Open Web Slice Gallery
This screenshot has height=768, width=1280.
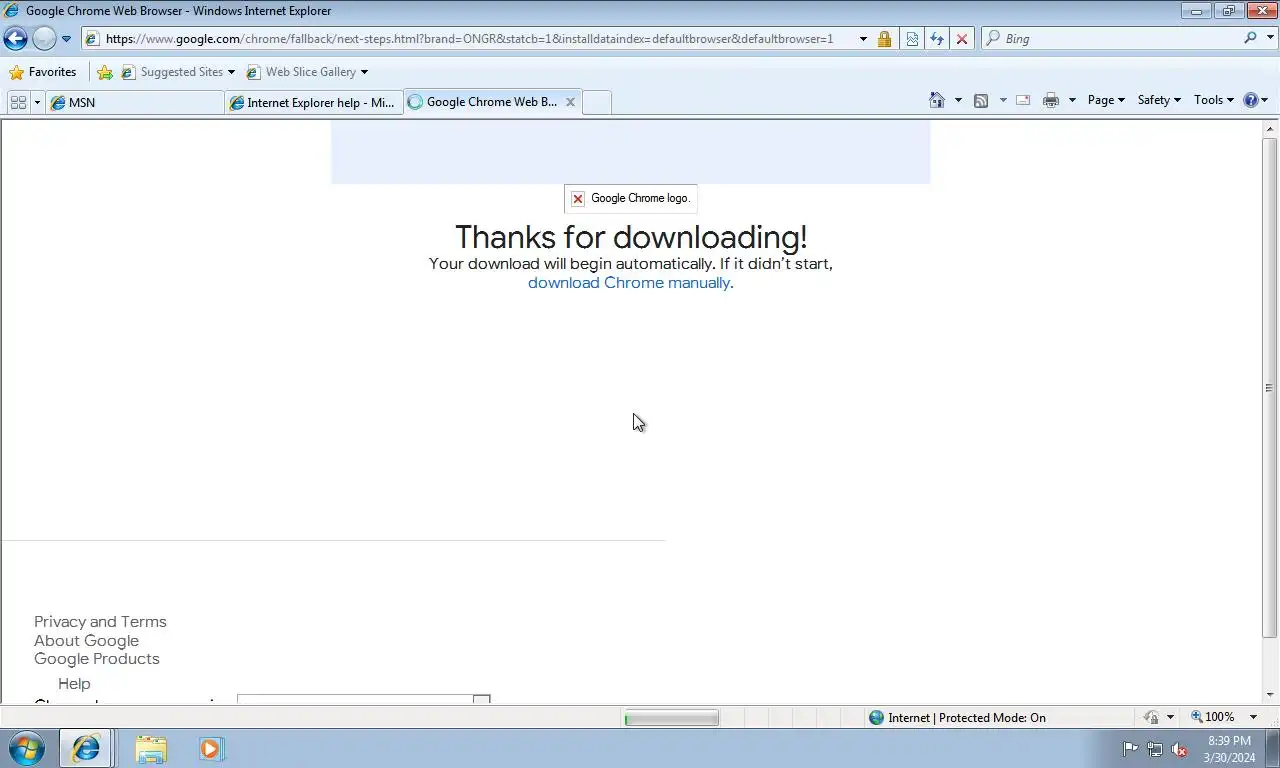pos(307,72)
